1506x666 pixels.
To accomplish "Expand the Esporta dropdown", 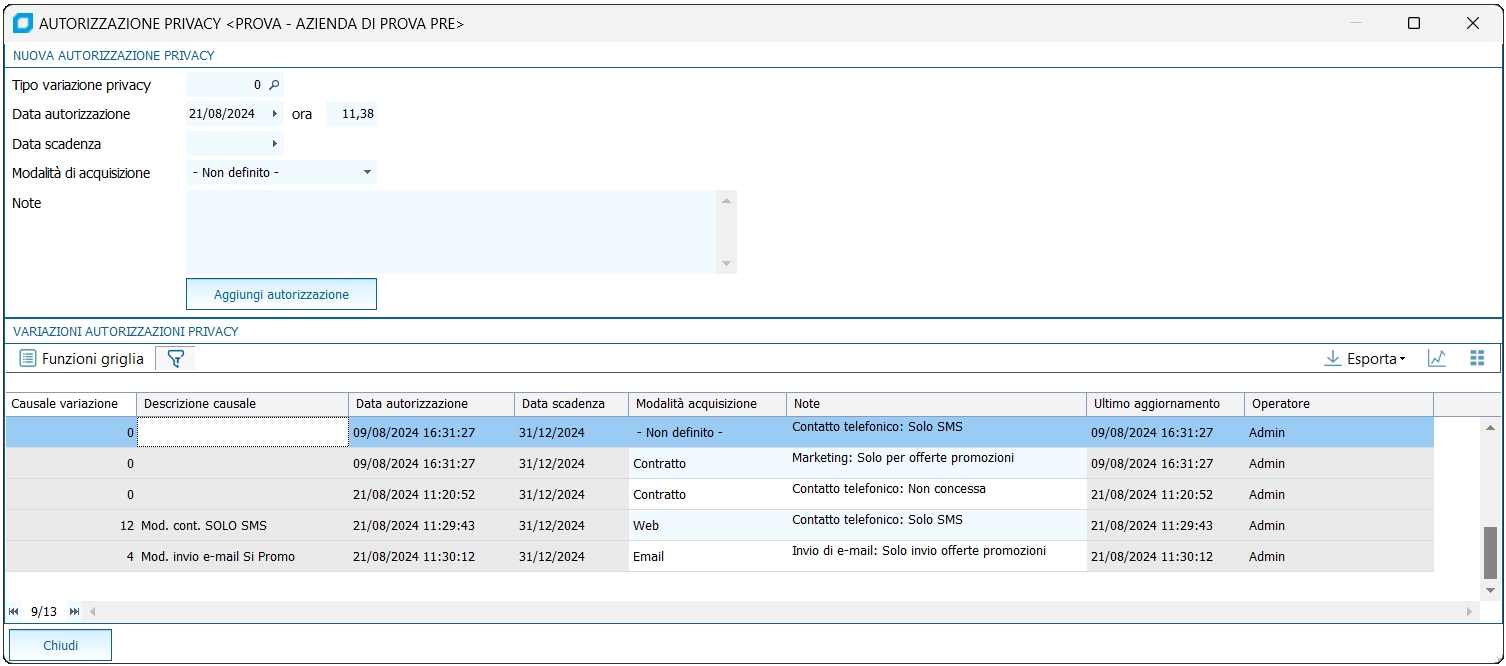I will [1365, 359].
